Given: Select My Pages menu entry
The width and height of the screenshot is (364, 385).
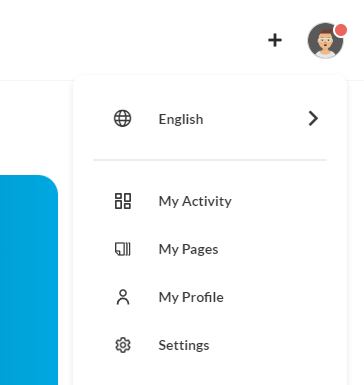Looking at the screenshot, I should coord(210,249).
